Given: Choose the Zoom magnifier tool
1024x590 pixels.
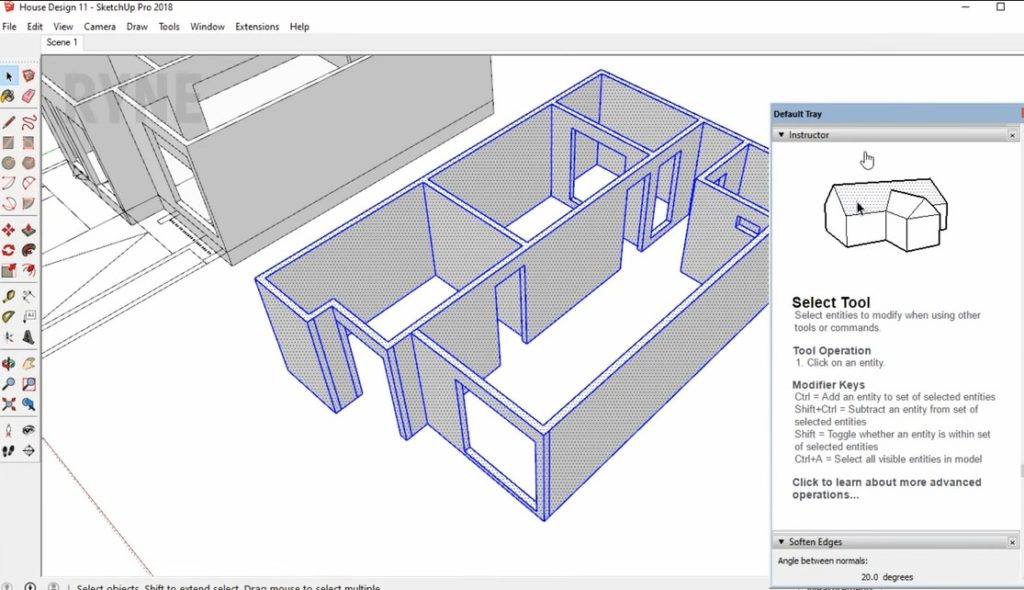Looking at the screenshot, I should 8,384.
